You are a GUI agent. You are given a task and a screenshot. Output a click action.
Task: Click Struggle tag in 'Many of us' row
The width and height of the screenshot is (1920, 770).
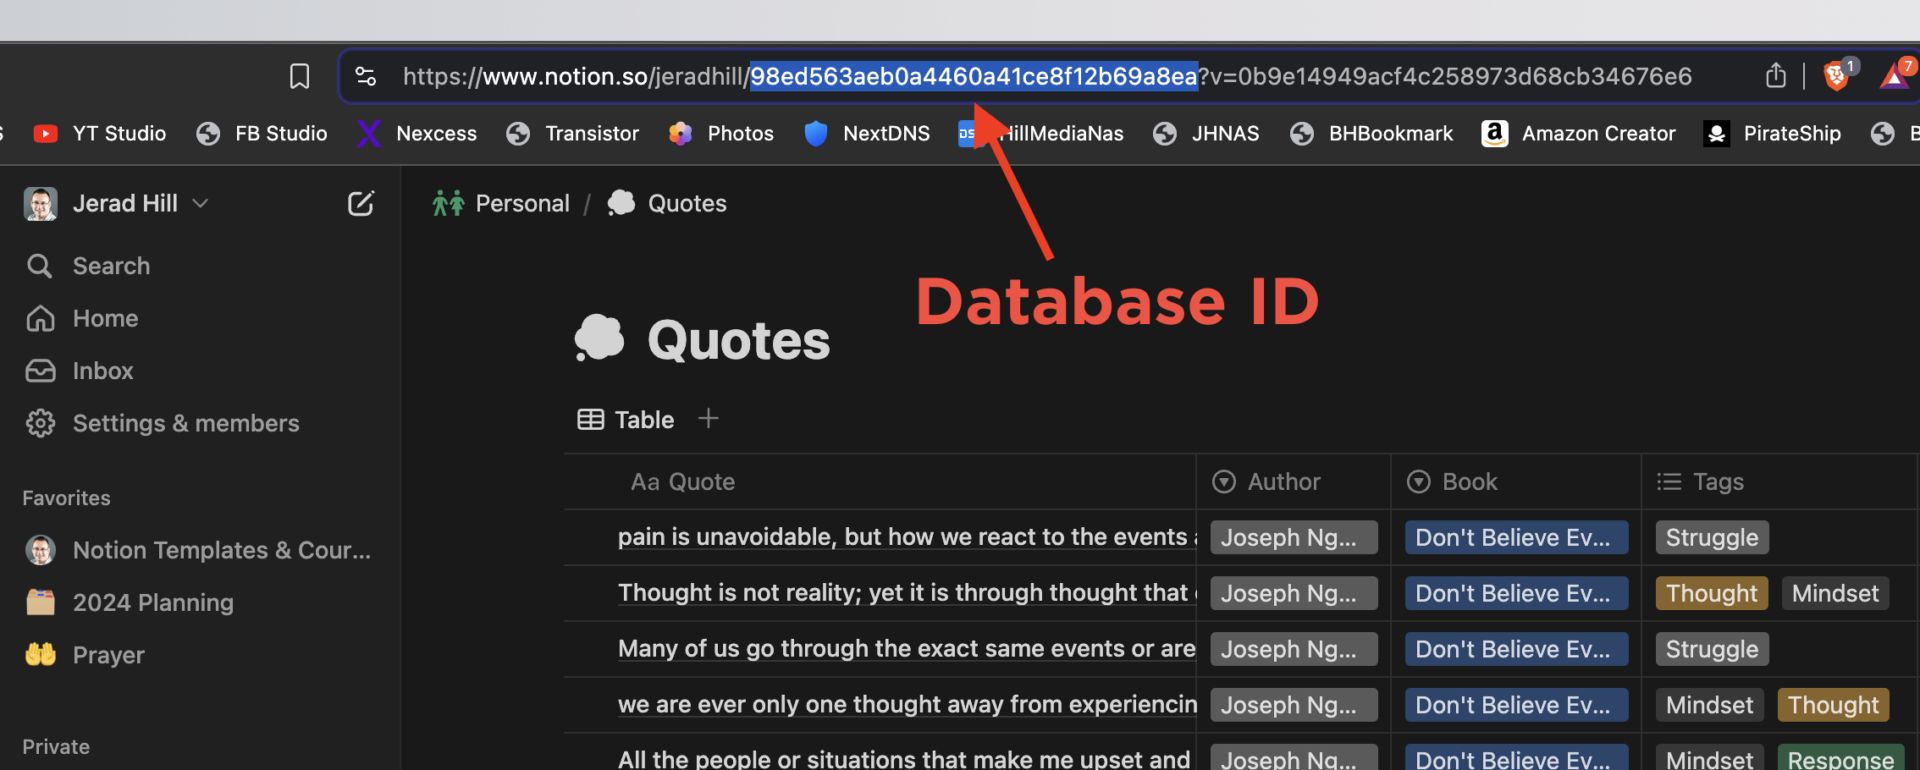point(1712,650)
